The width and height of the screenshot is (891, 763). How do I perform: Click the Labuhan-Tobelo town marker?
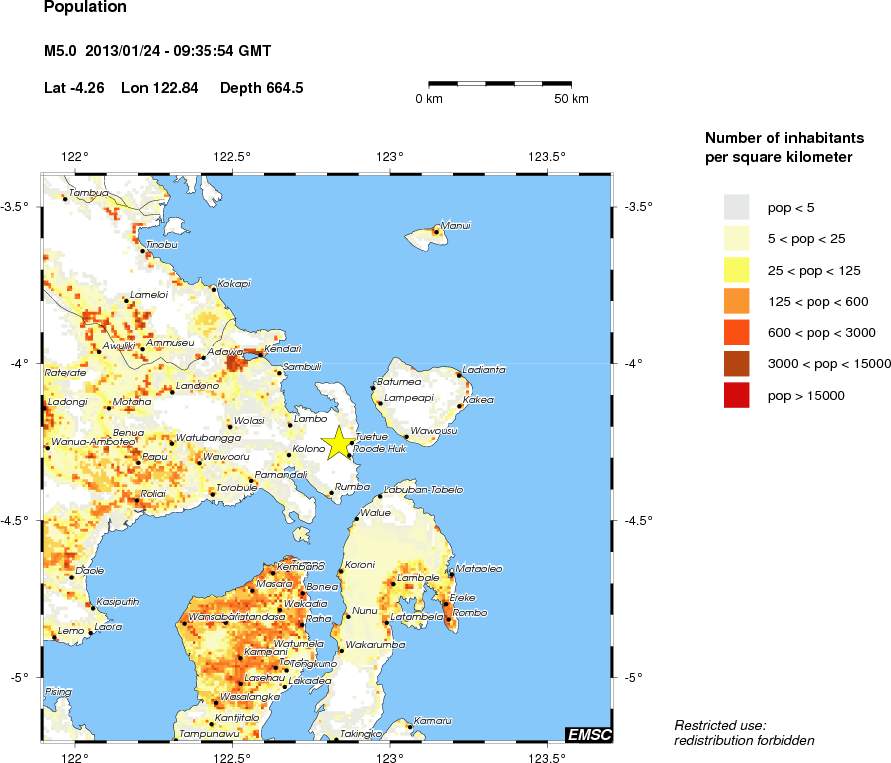[x=381, y=495]
